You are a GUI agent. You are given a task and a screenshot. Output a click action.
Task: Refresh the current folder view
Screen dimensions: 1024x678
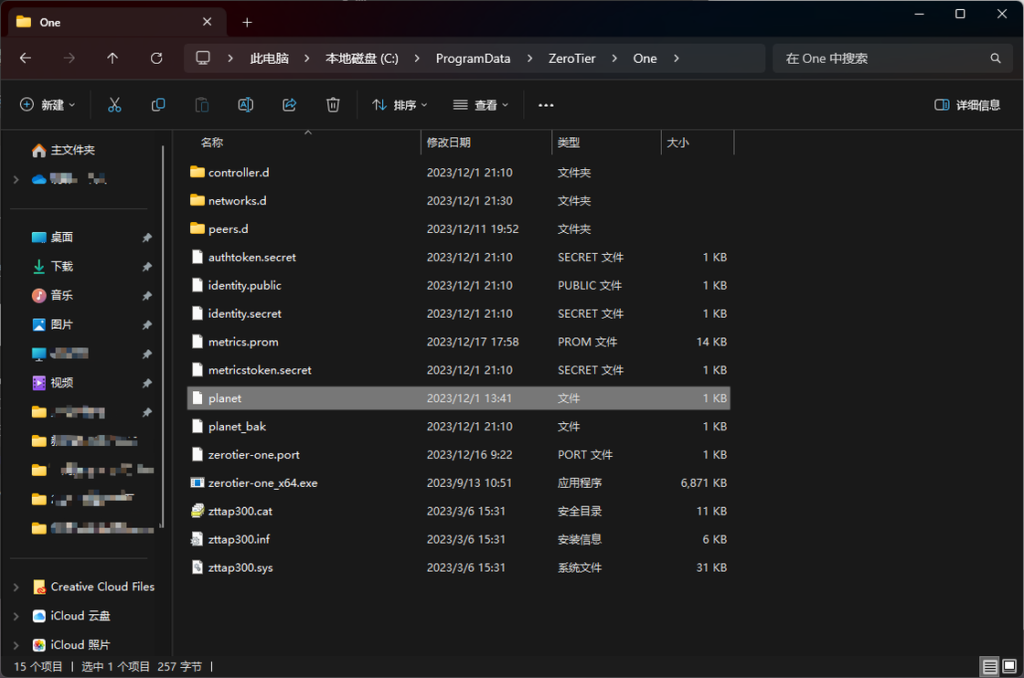point(156,59)
